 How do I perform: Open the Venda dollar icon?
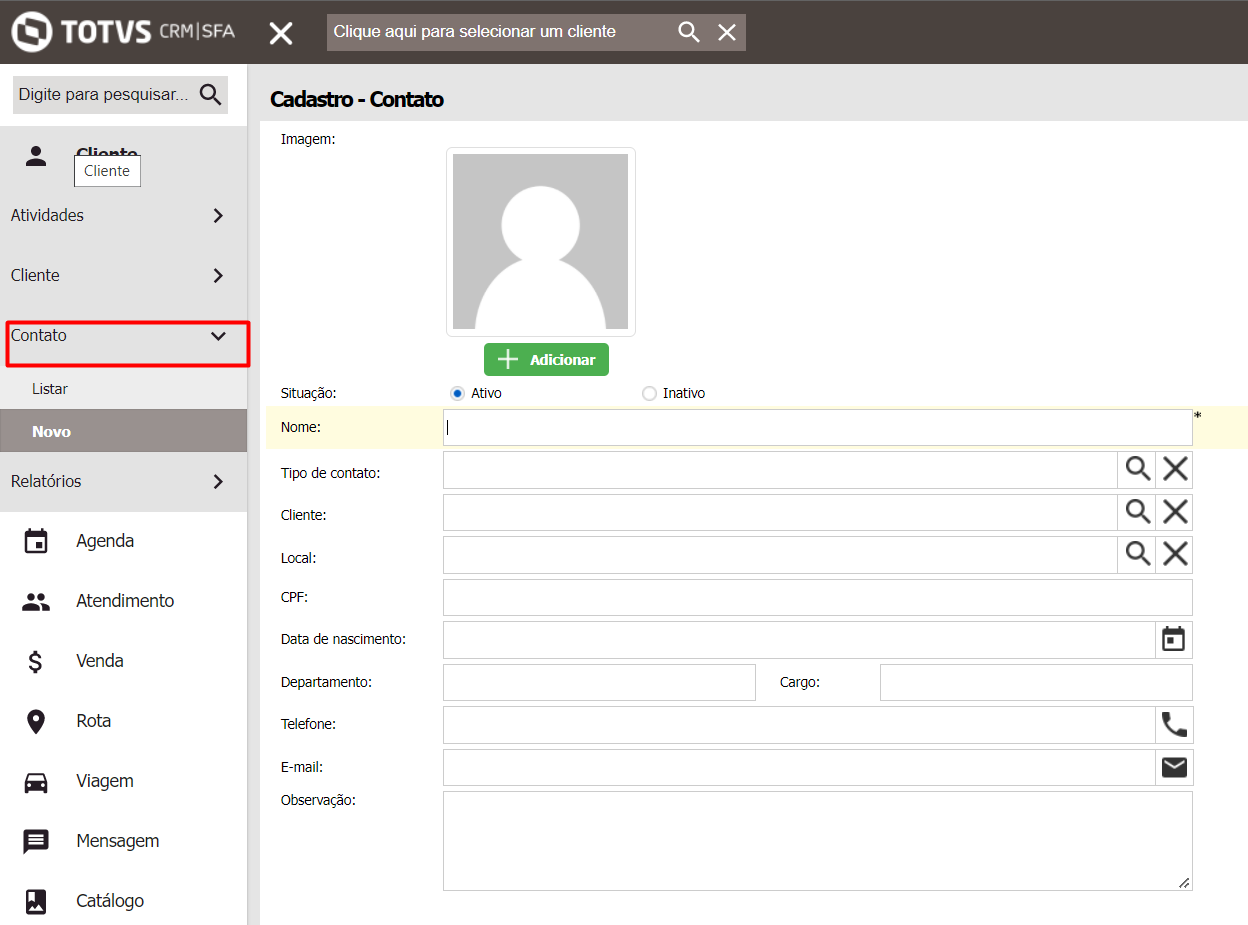coord(36,661)
